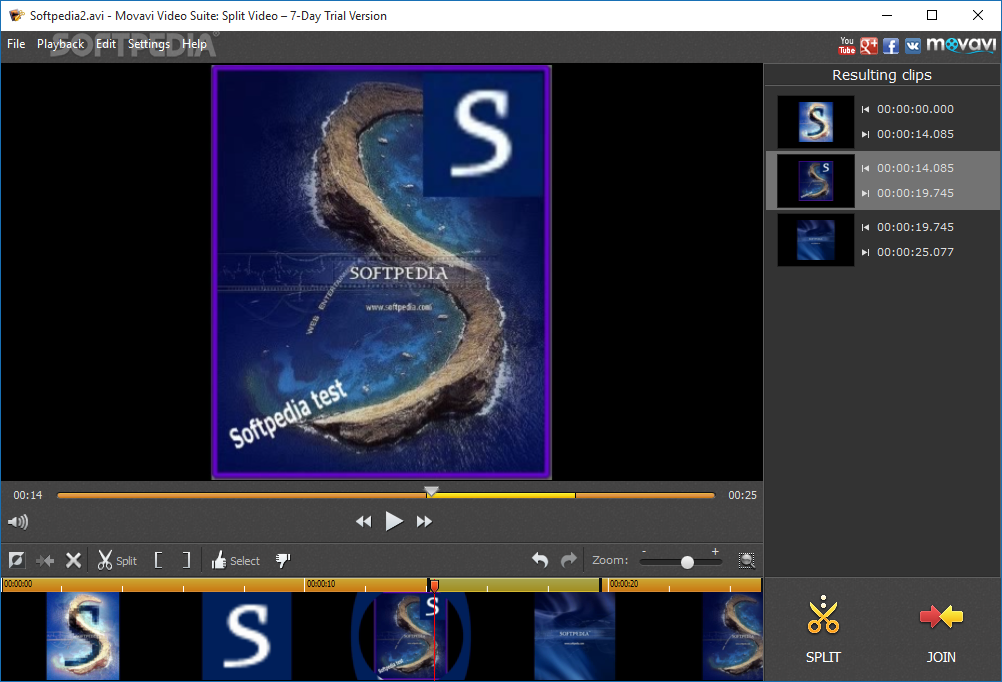Redo the last action

tap(568, 561)
